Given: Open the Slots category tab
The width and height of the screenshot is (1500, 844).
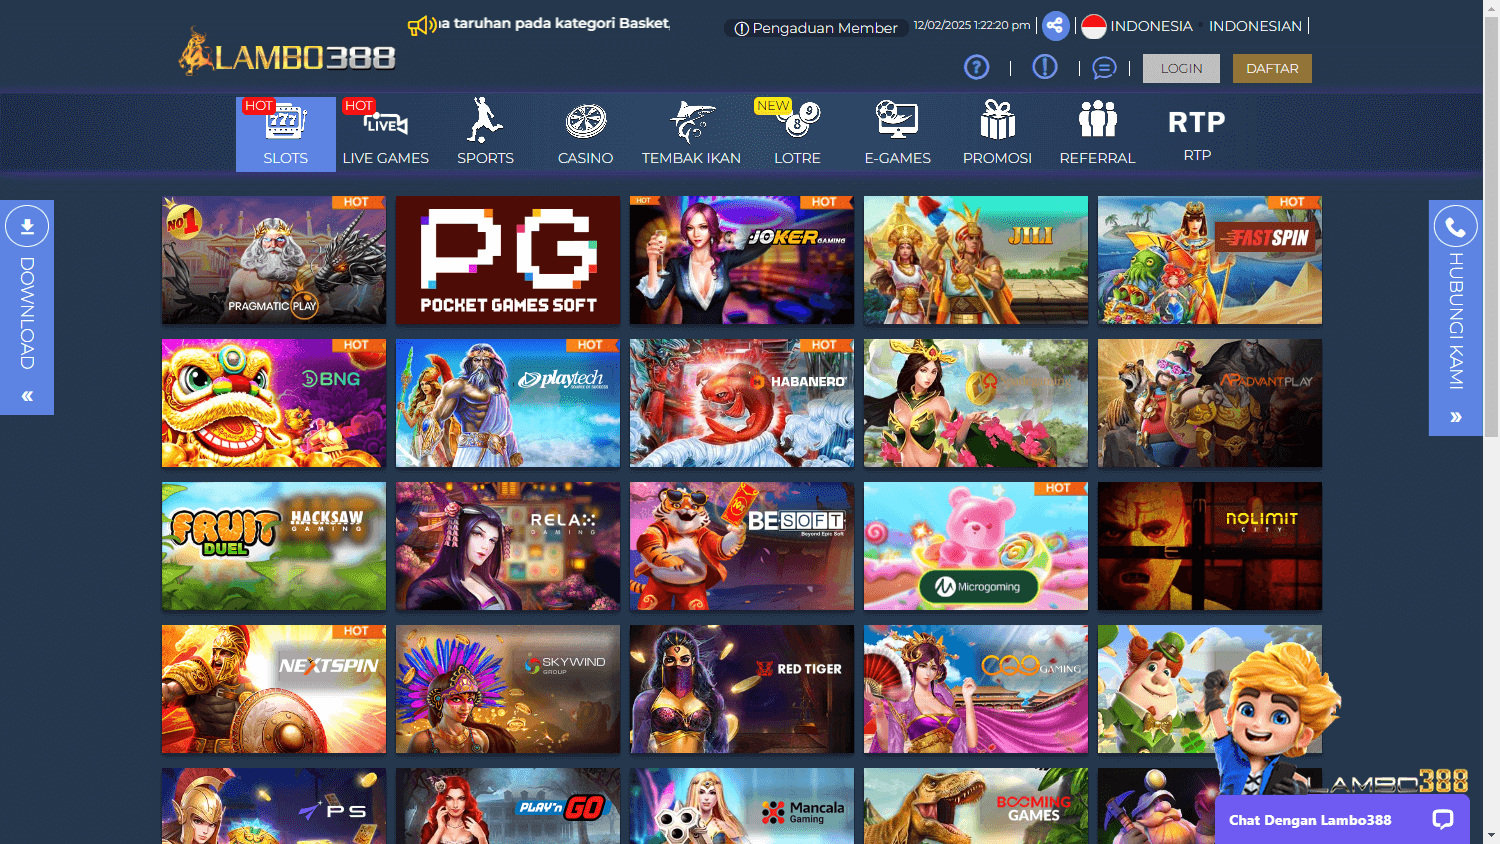Looking at the screenshot, I should [x=286, y=134].
